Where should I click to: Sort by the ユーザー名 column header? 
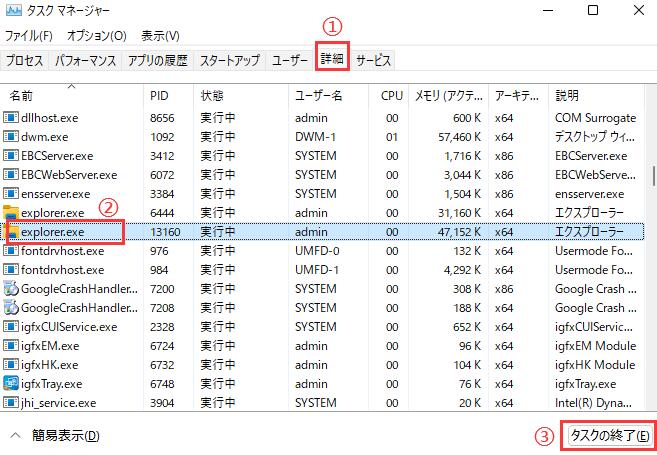(329, 96)
